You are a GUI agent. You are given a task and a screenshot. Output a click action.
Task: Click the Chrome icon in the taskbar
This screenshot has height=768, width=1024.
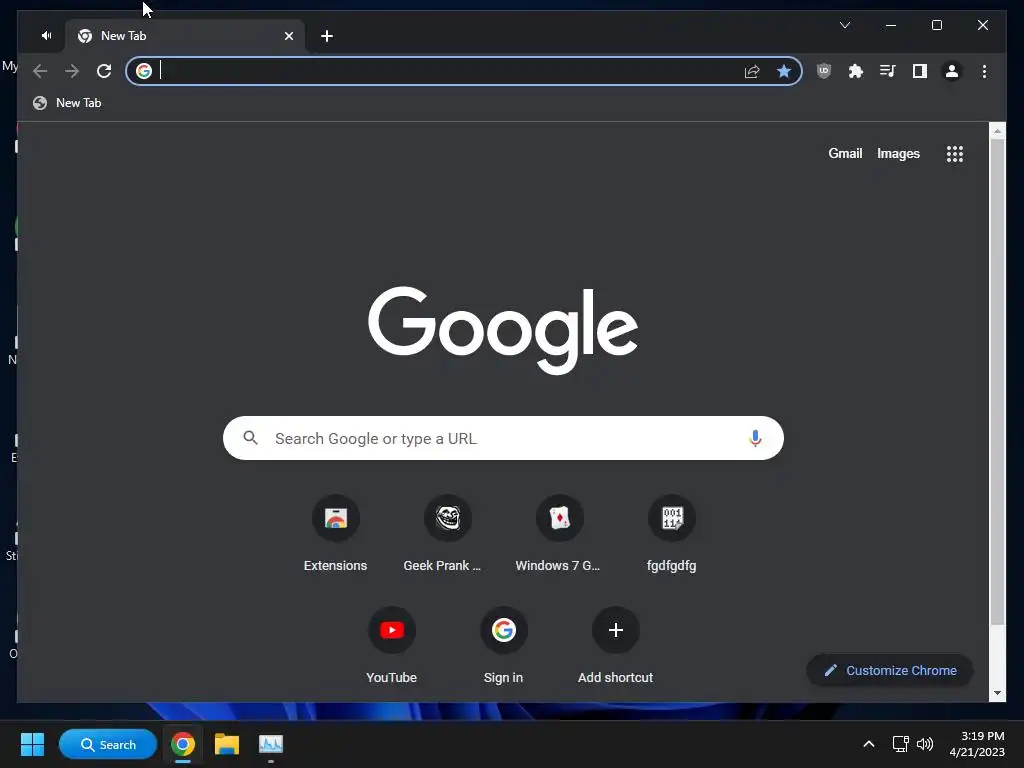(x=183, y=744)
